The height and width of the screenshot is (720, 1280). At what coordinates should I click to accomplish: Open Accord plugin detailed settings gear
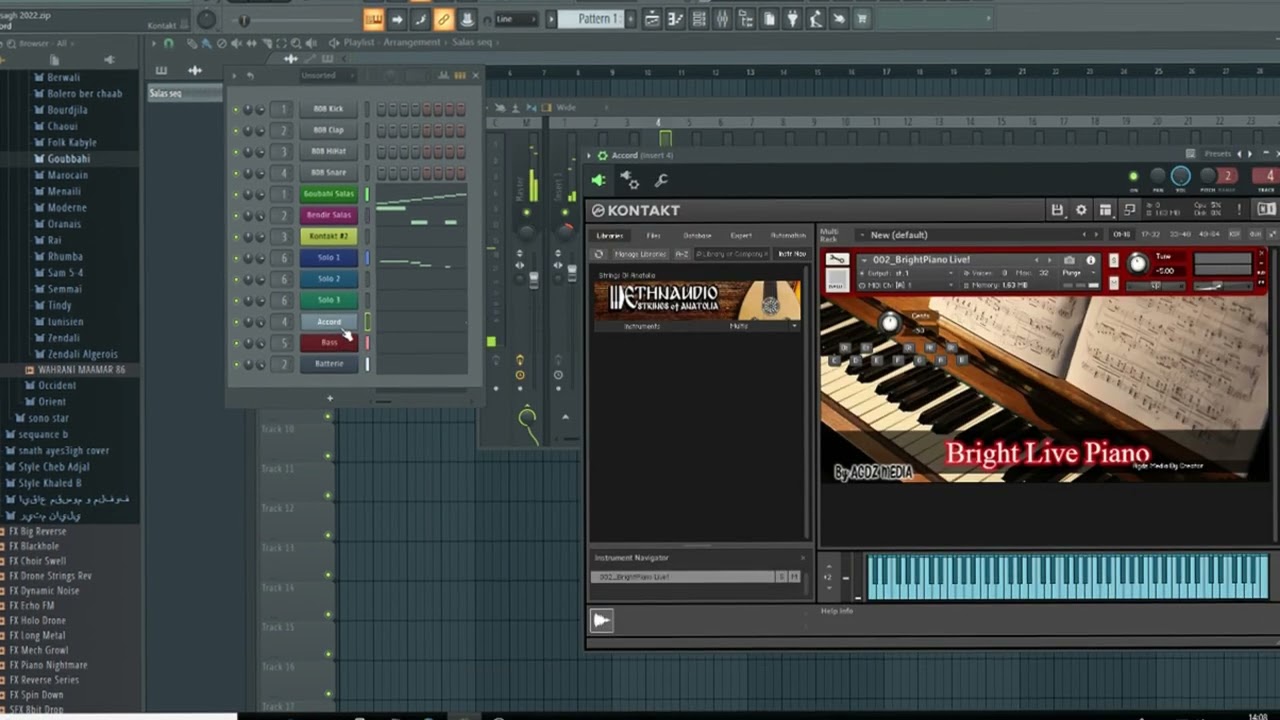tap(630, 180)
